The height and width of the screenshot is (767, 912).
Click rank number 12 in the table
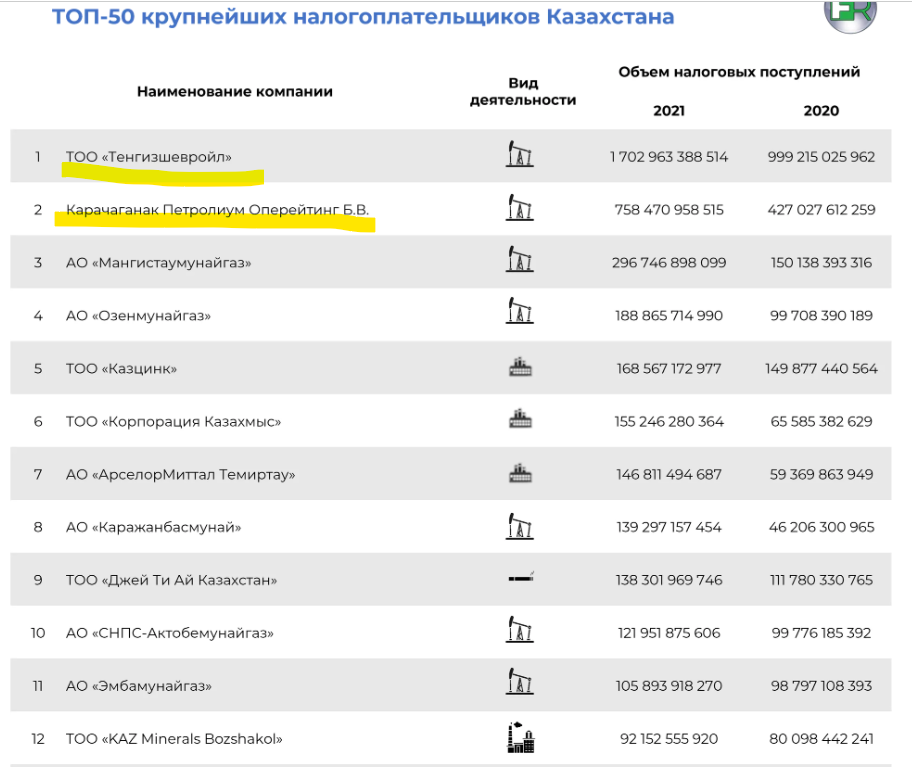(38, 739)
